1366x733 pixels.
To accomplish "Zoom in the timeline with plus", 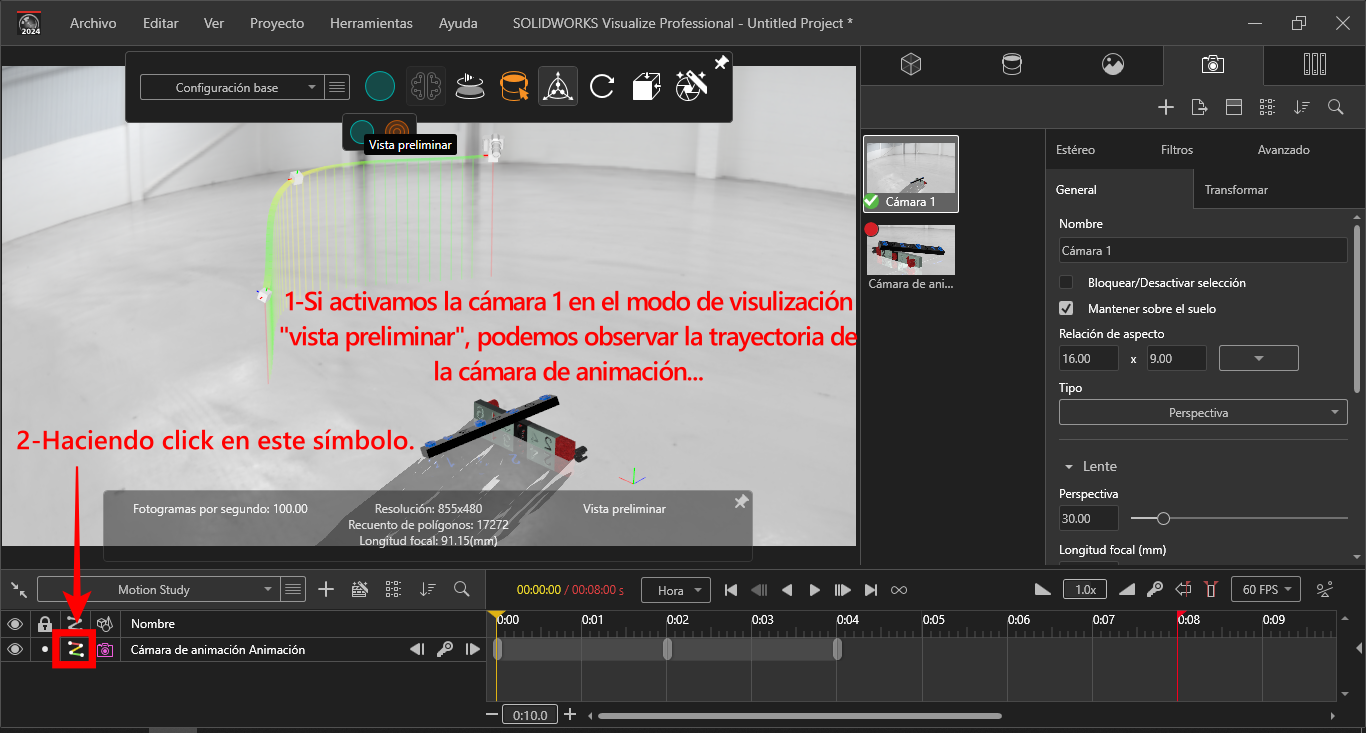I will [x=570, y=714].
